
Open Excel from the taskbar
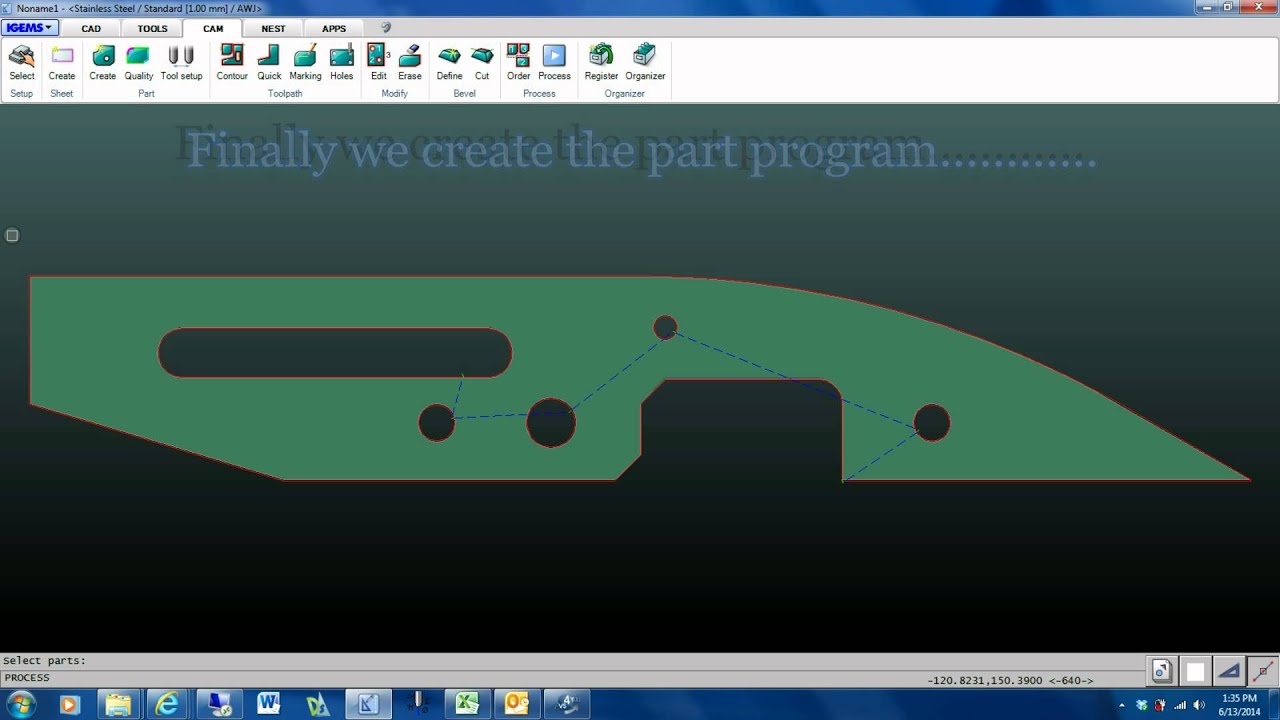coord(467,705)
